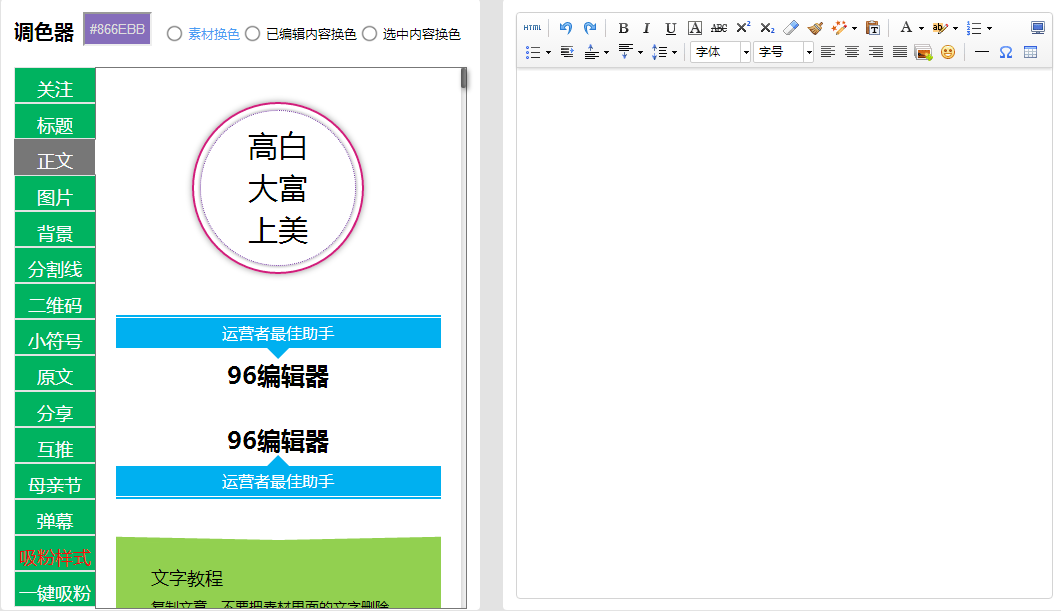Viewport: 1061px width, 611px height.
Task: Insert a table
Action: click(1030, 52)
